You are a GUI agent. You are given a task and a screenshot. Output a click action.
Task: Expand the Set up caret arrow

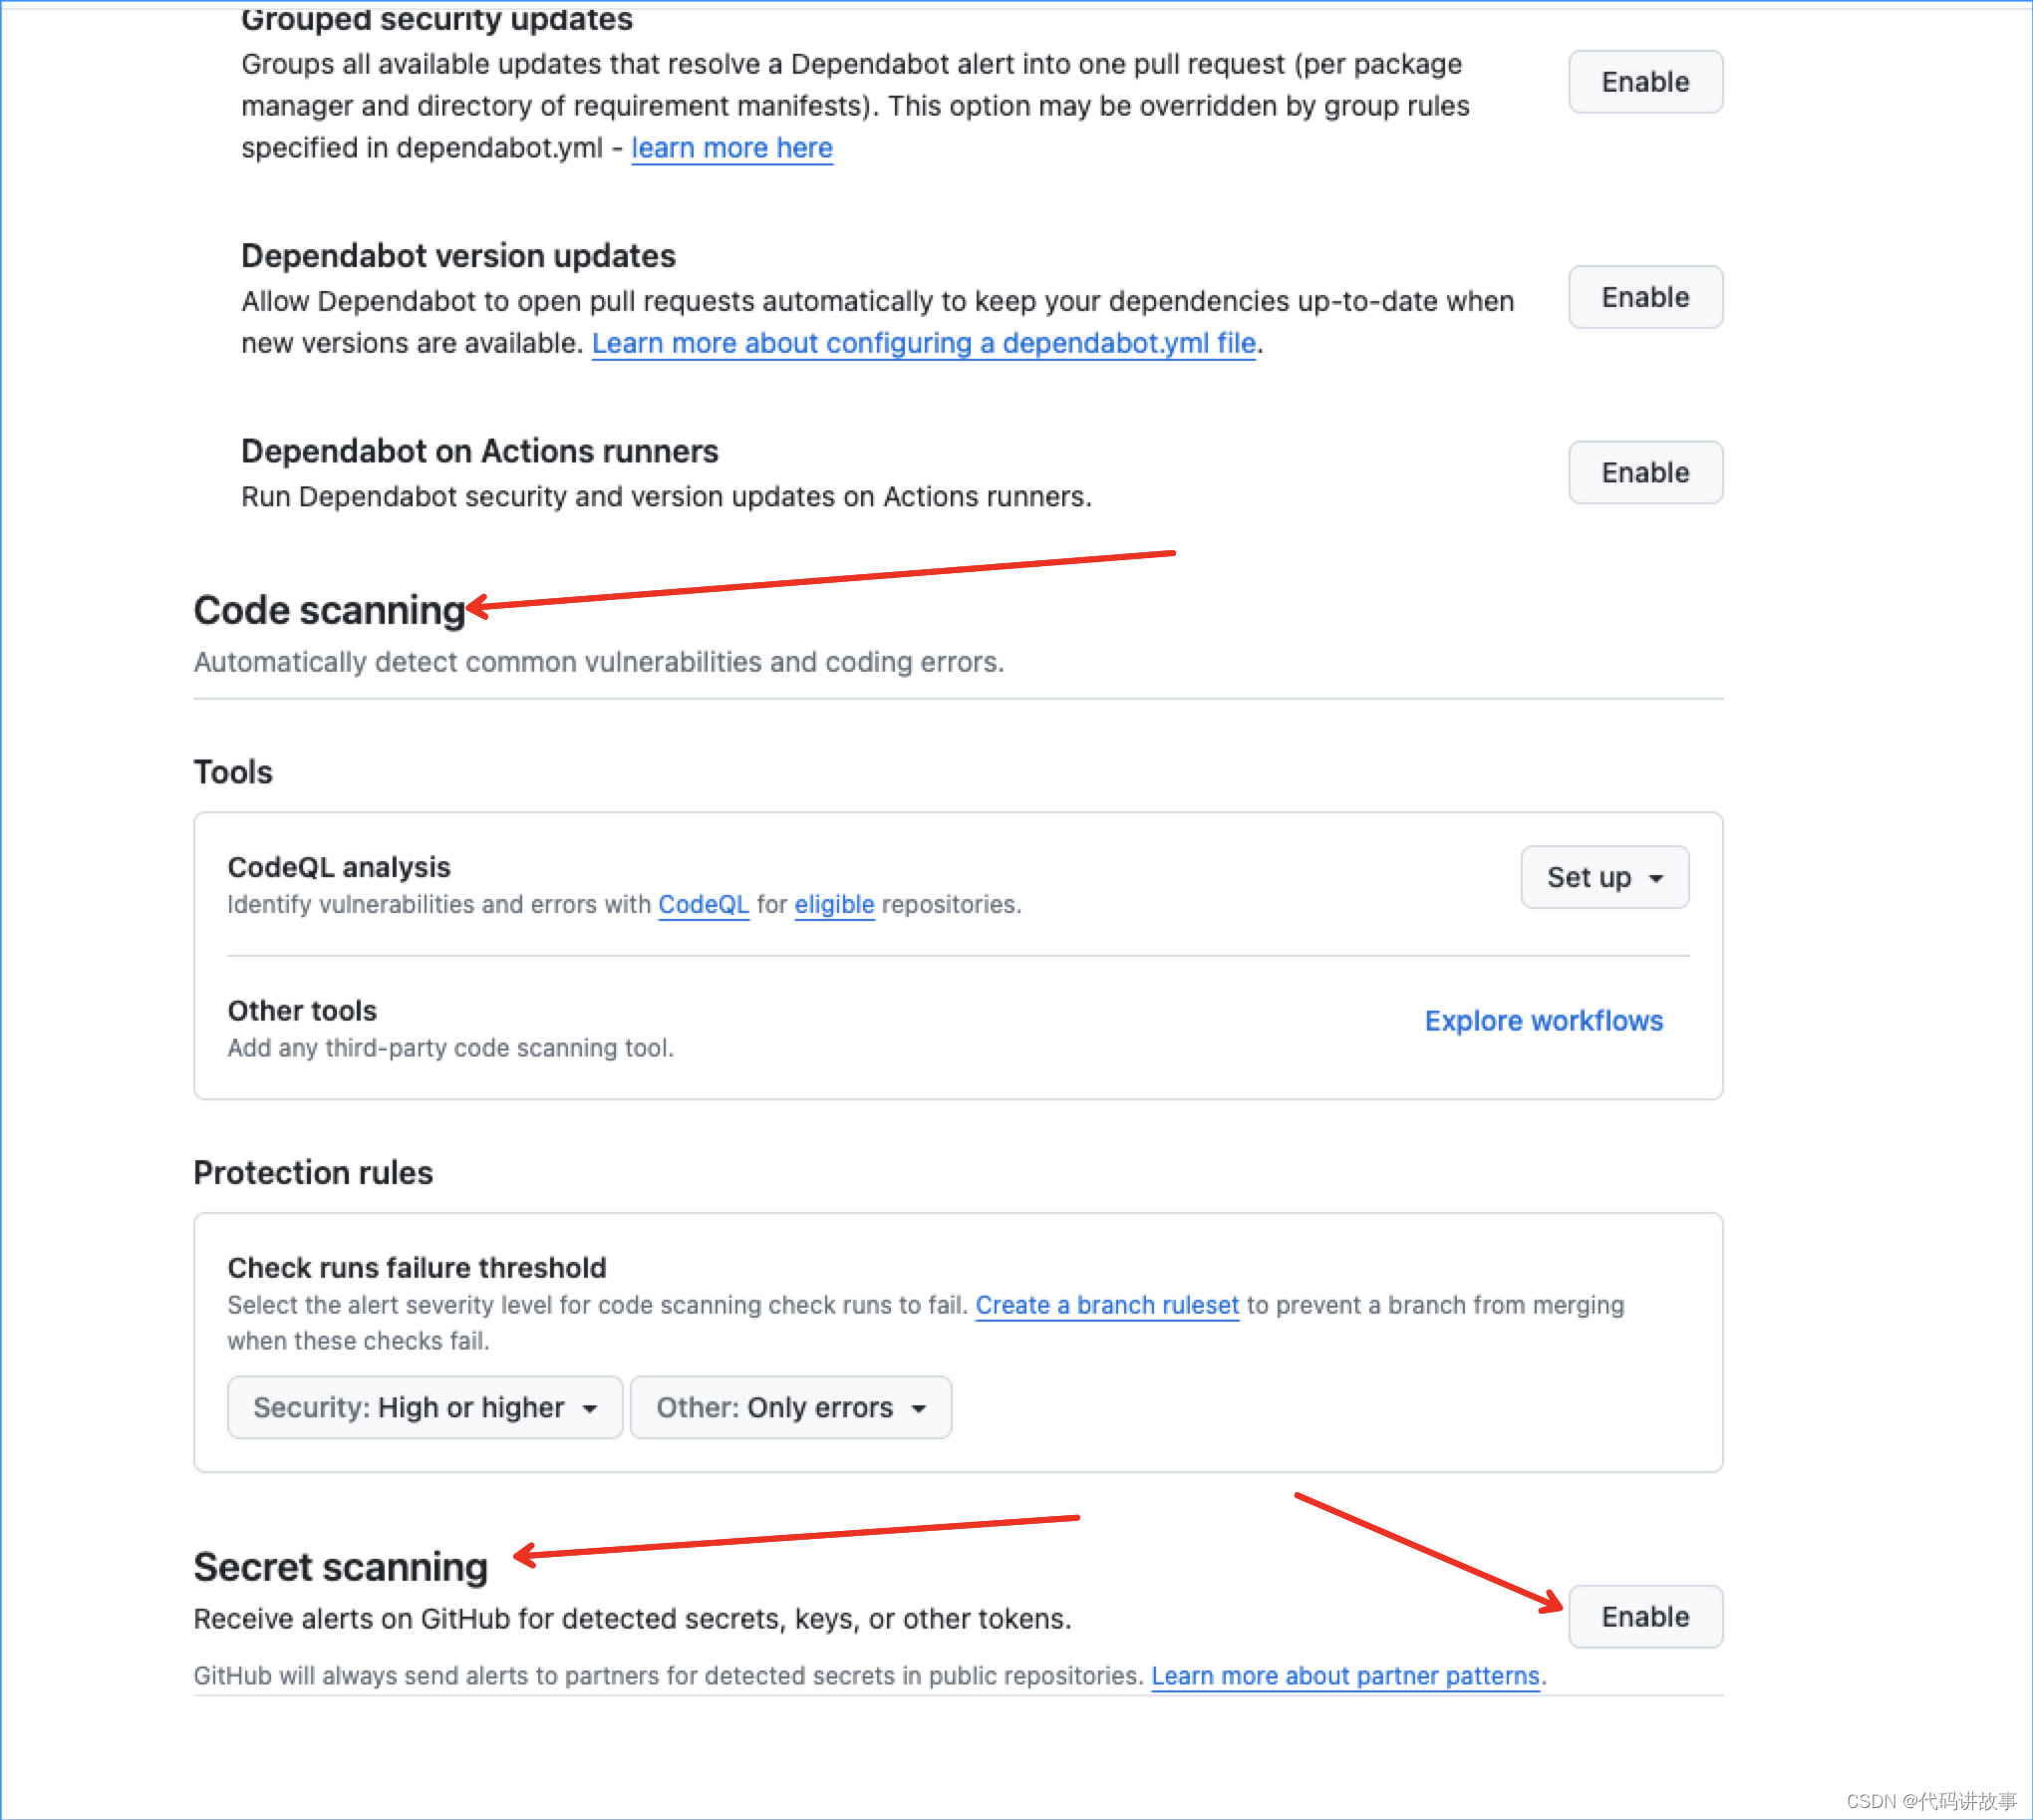pos(1656,877)
